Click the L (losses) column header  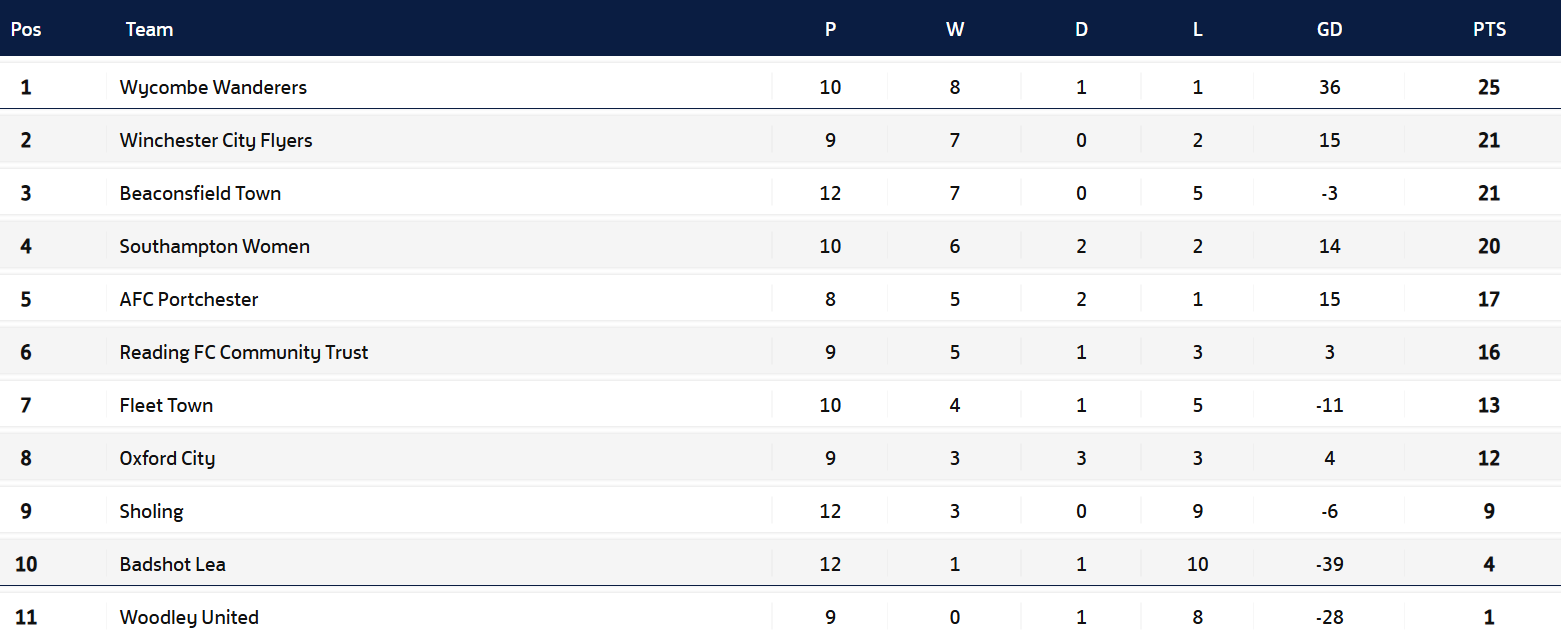tap(1197, 29)
